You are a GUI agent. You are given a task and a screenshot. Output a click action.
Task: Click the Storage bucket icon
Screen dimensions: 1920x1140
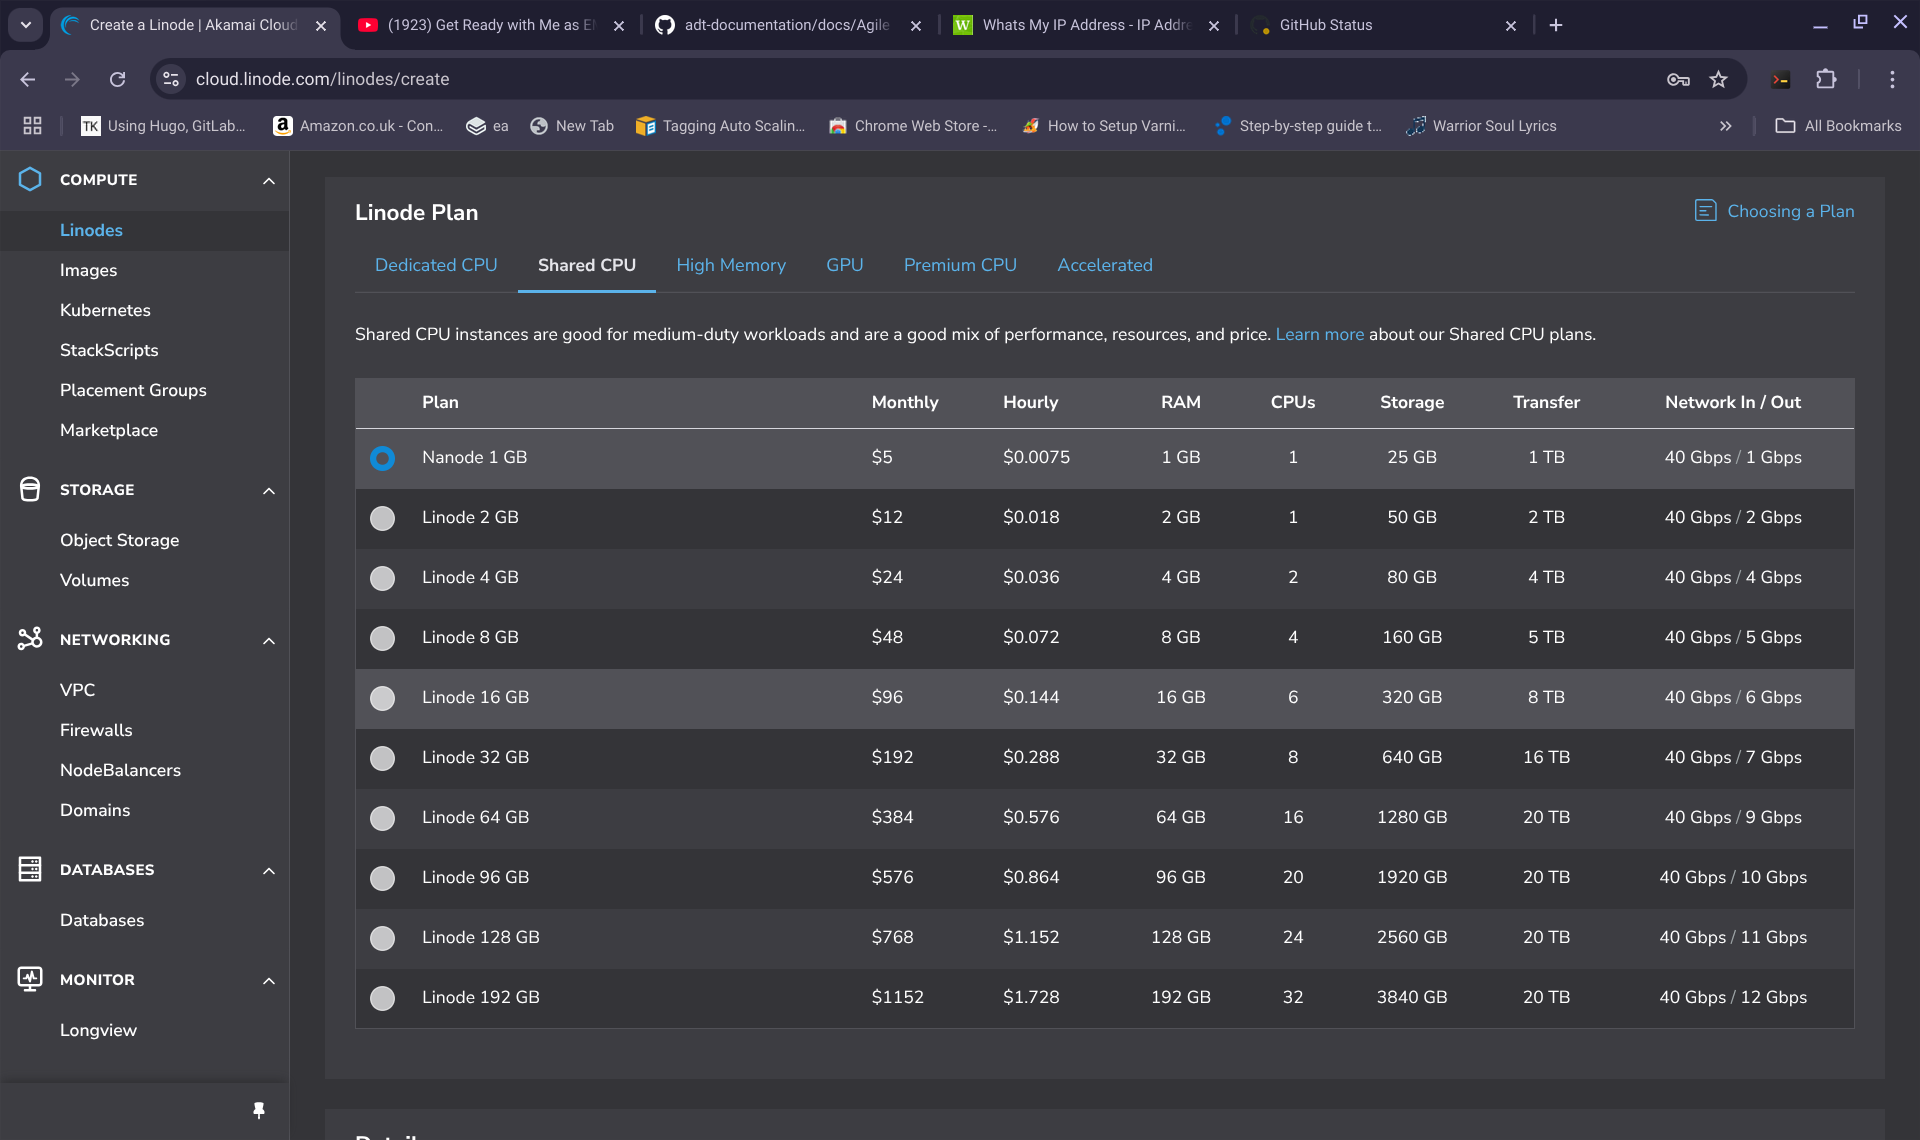30,489
